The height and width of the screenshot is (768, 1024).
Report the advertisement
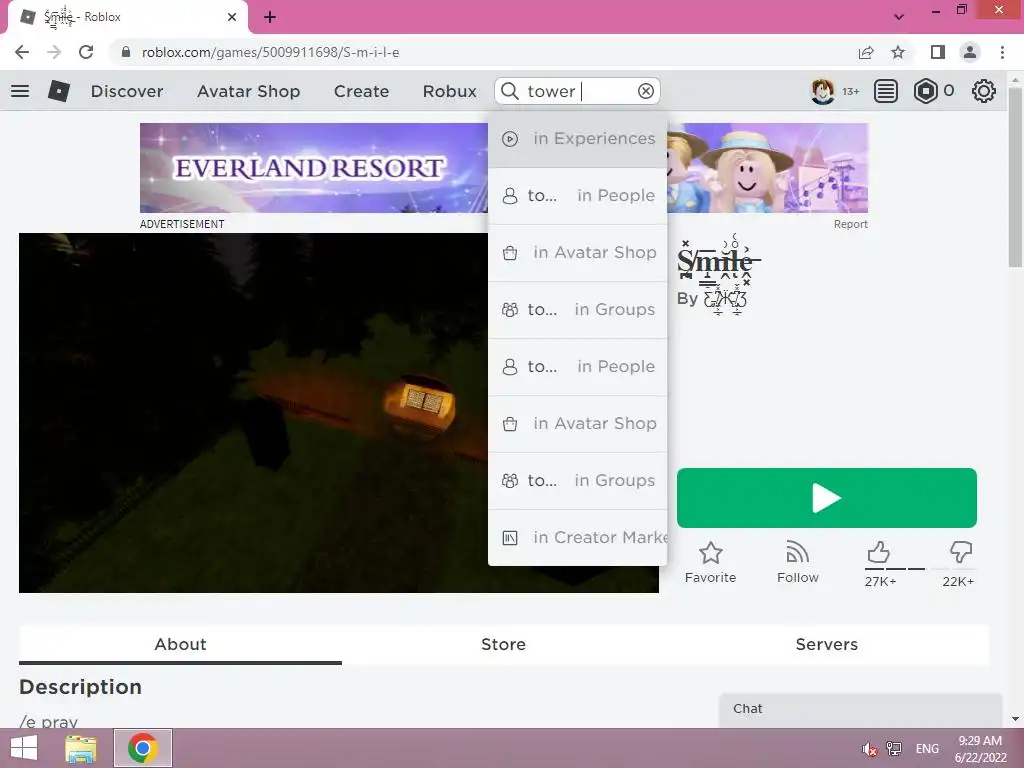pos(850,224)
